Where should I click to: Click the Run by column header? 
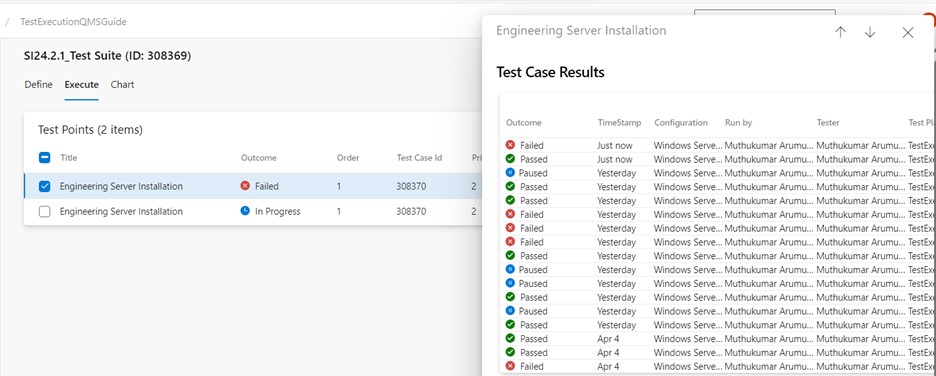738,123
